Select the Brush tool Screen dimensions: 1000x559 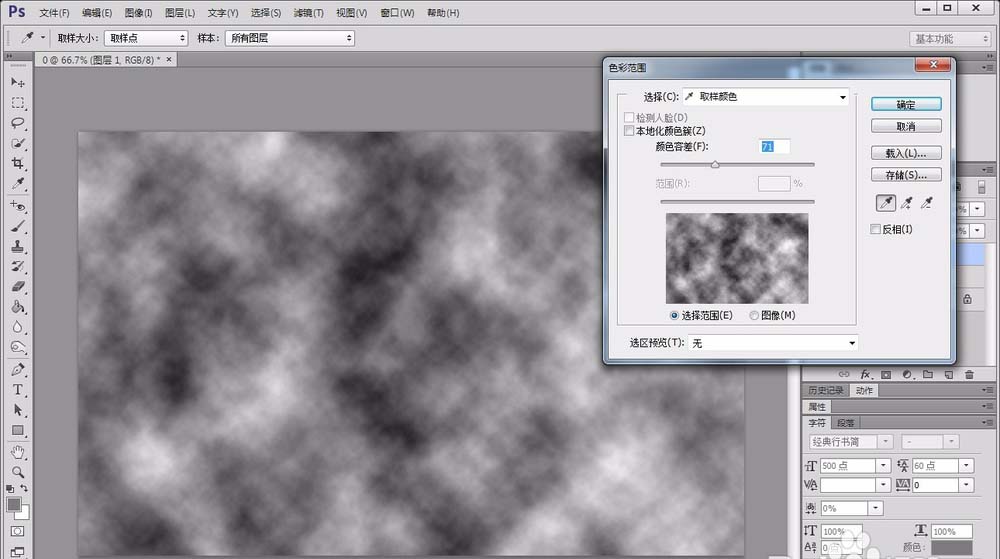coord(18,226)
